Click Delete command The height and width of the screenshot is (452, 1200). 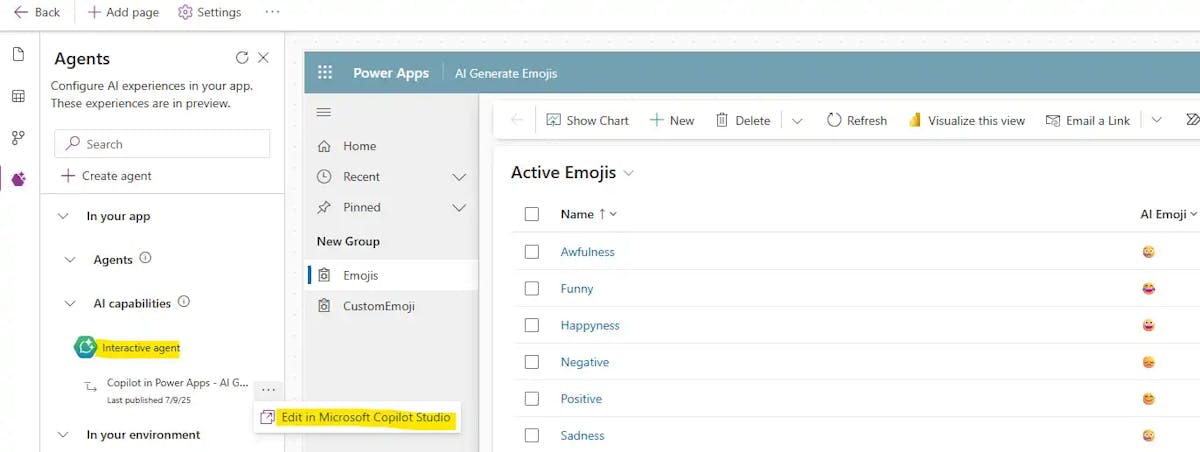pos(743,120)
